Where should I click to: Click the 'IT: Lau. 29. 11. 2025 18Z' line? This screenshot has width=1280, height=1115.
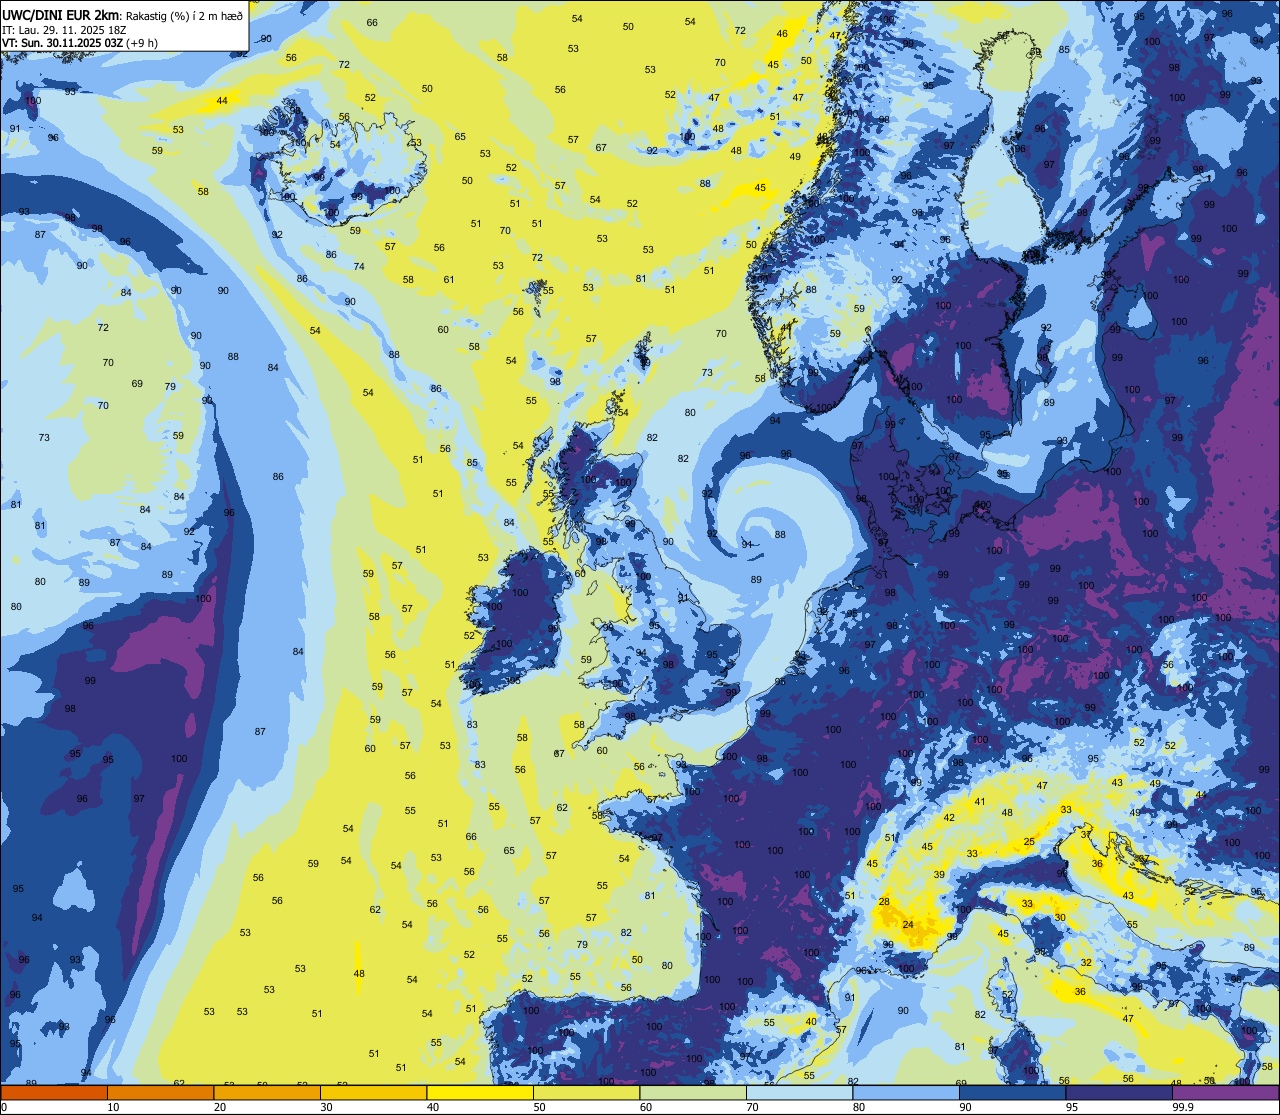pyautogui.click(x=64, y=30)
